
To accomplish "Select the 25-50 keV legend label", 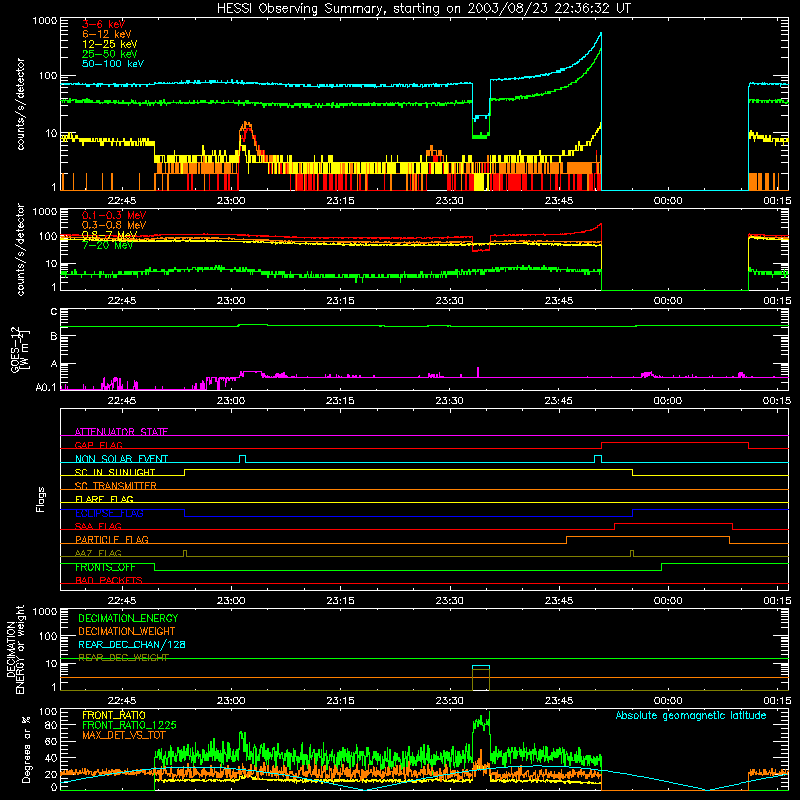I will pyautogui.click(x=110, y=54).
